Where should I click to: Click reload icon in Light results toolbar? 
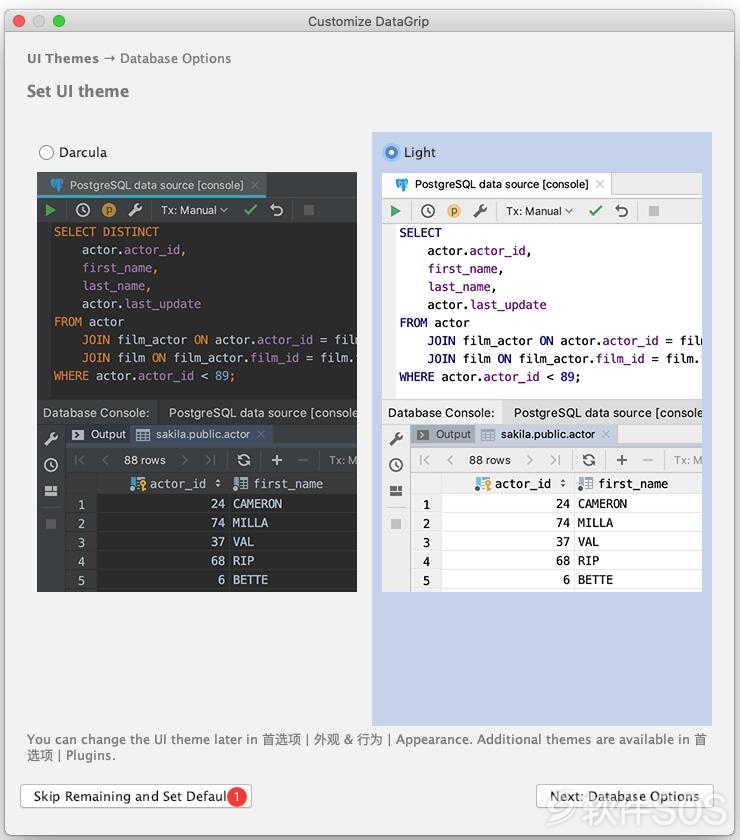(589, 460)
